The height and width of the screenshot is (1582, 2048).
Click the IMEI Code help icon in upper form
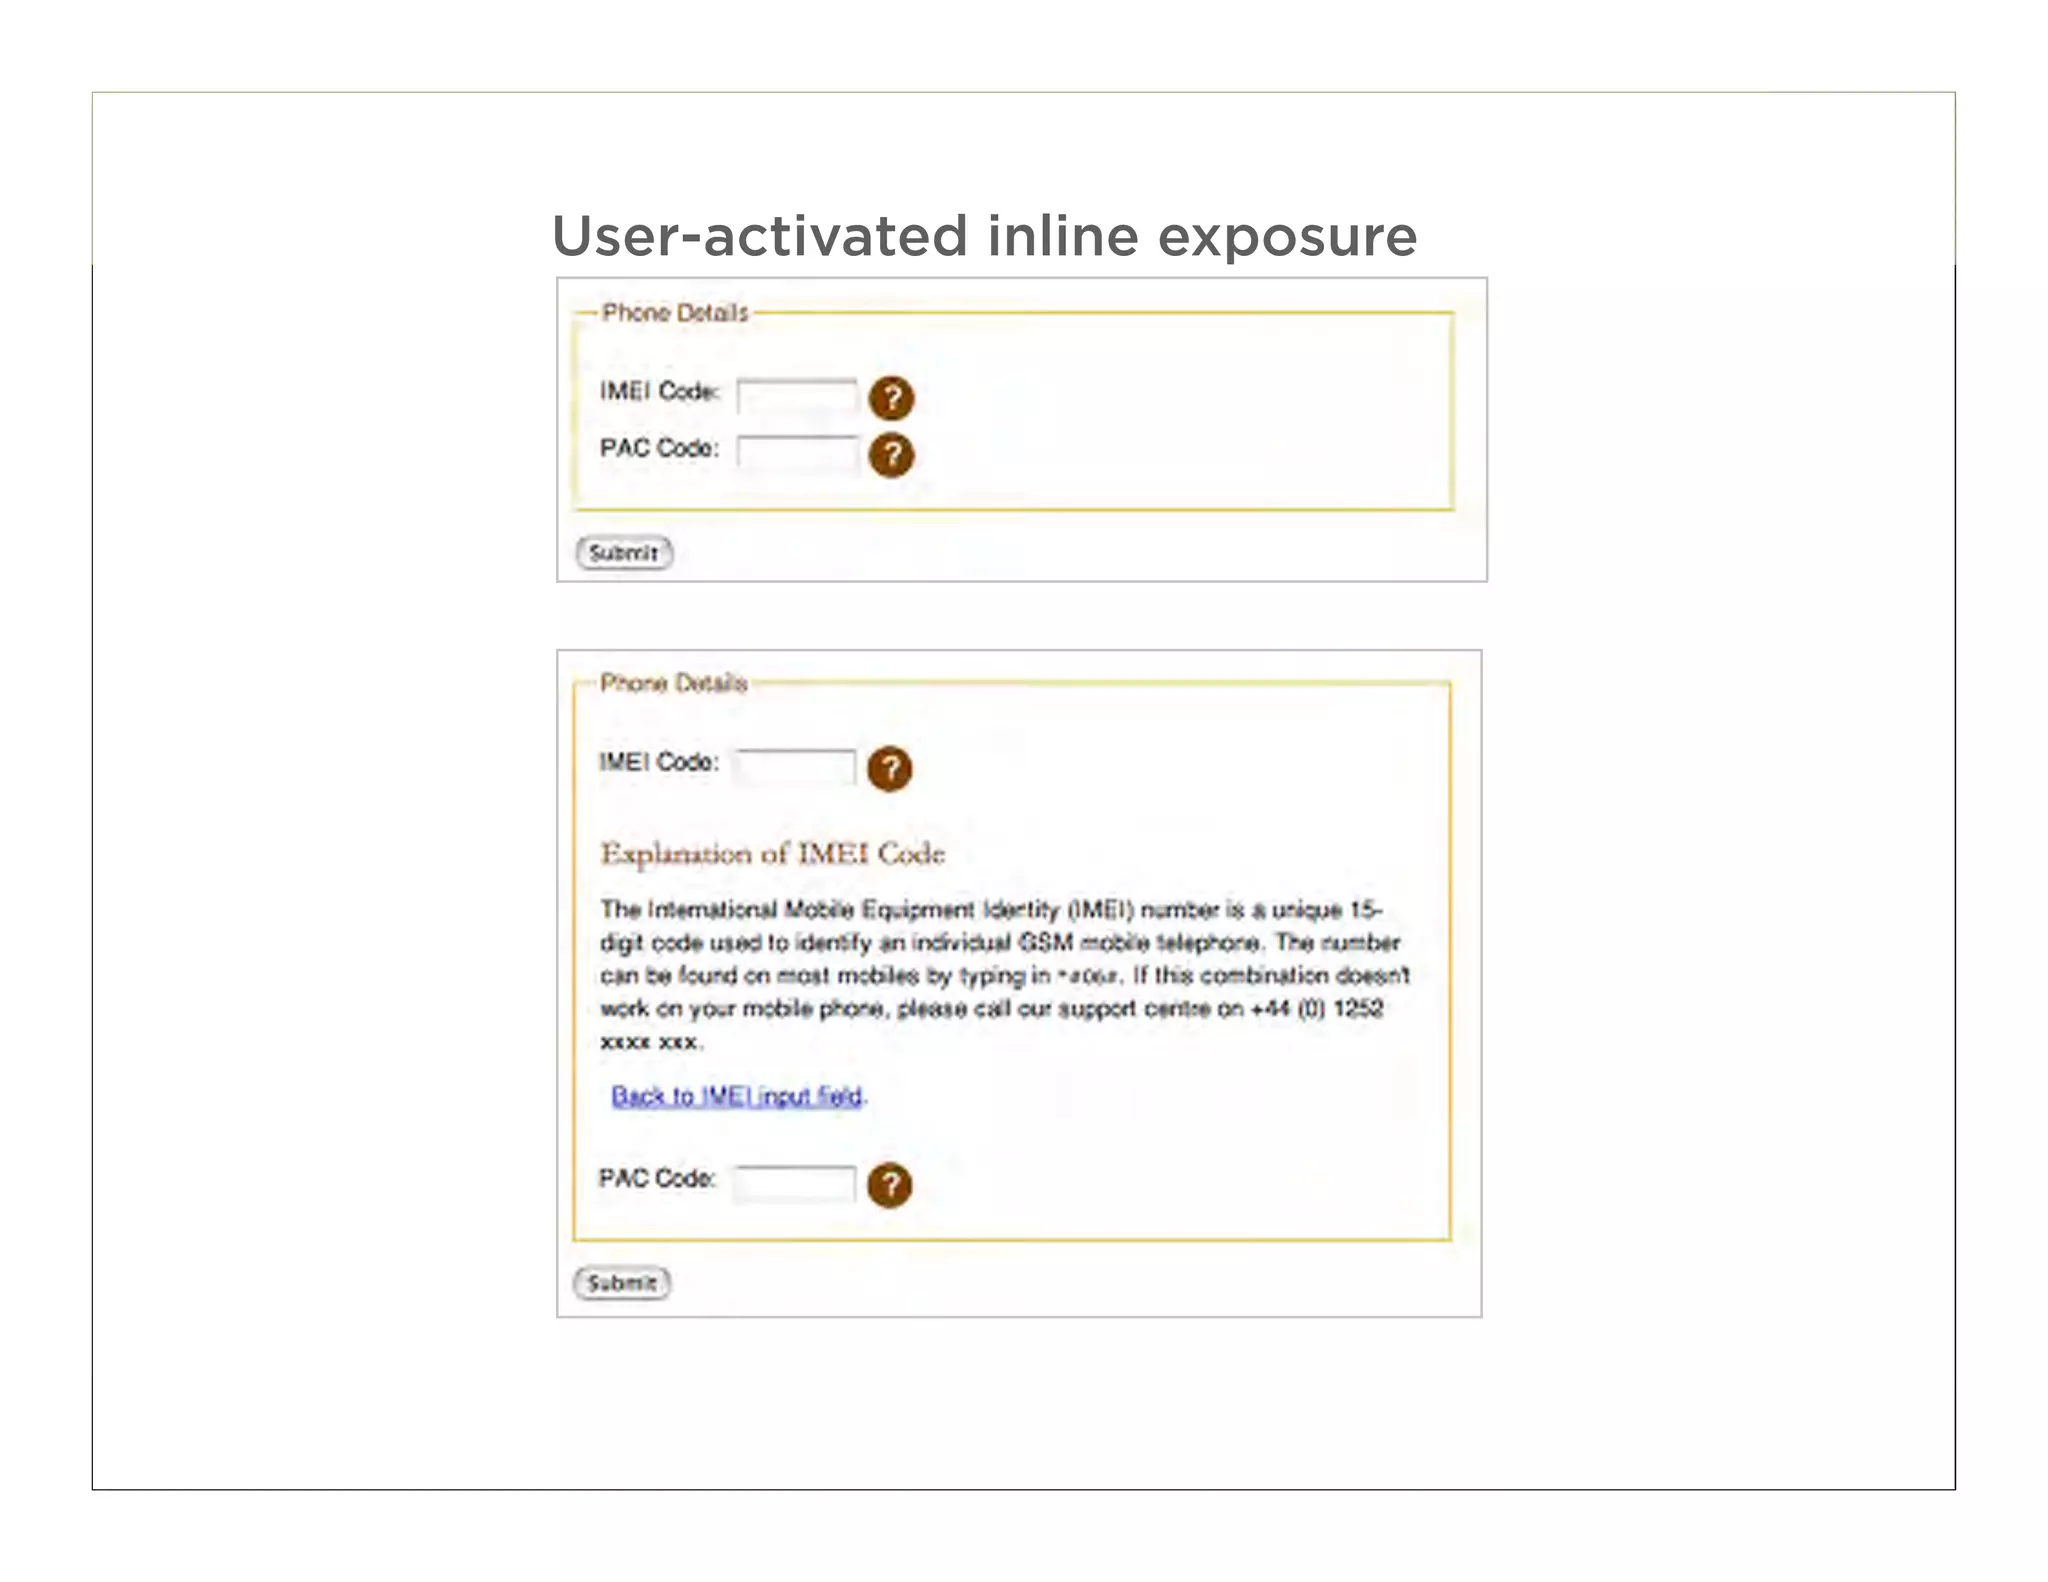[x=891, y=398]
